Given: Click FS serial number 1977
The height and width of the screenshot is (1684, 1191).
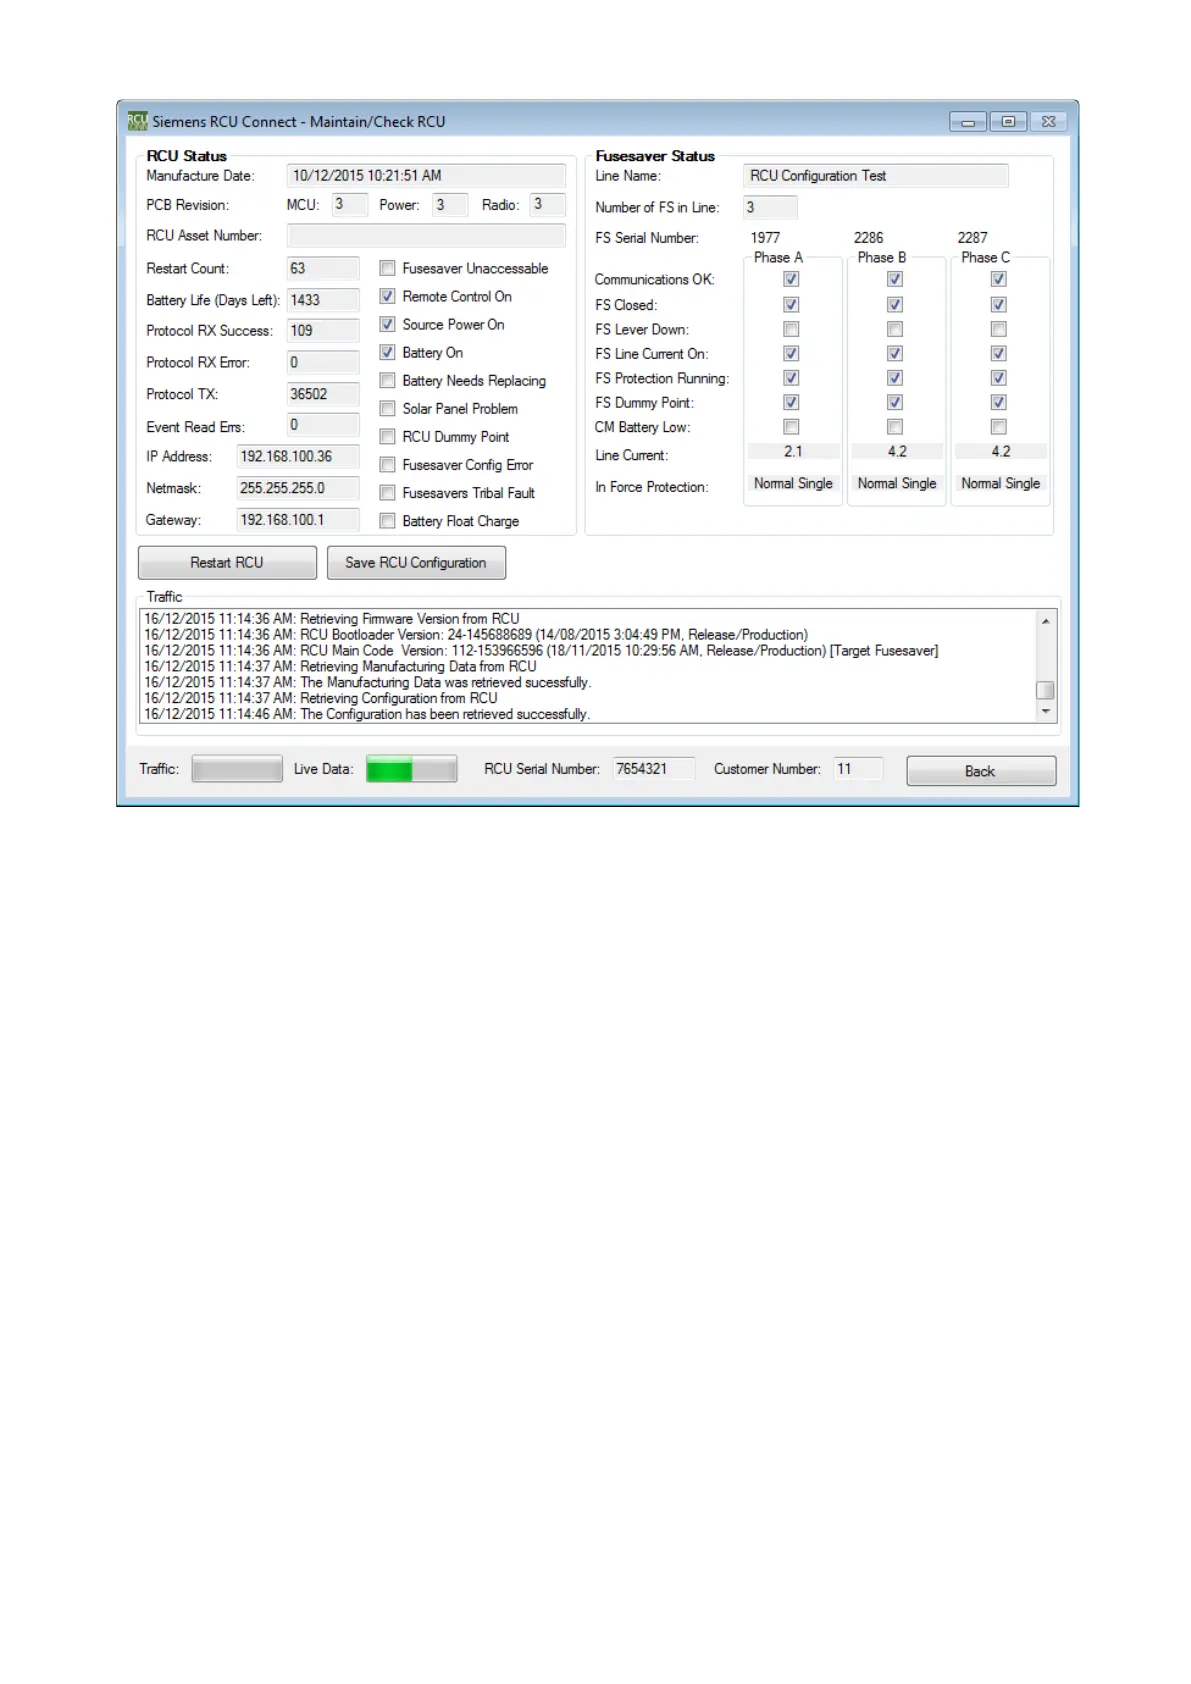Looking at the screenshot, I should (x=765, y=237).
